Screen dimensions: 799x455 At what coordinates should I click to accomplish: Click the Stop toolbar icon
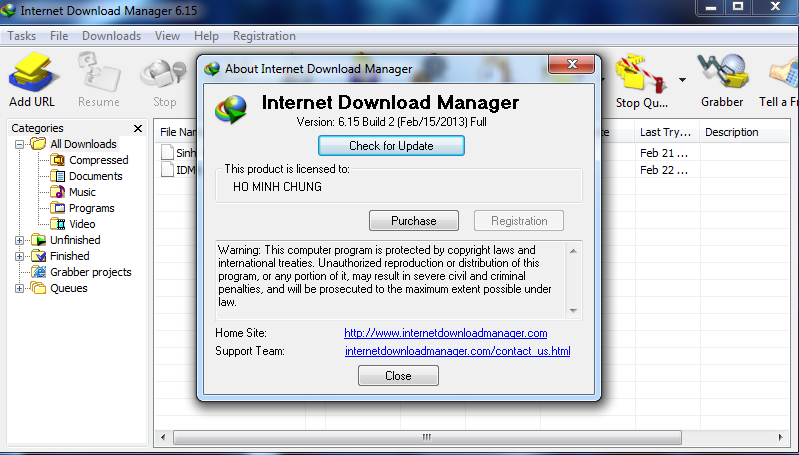(x=164, y=73)
